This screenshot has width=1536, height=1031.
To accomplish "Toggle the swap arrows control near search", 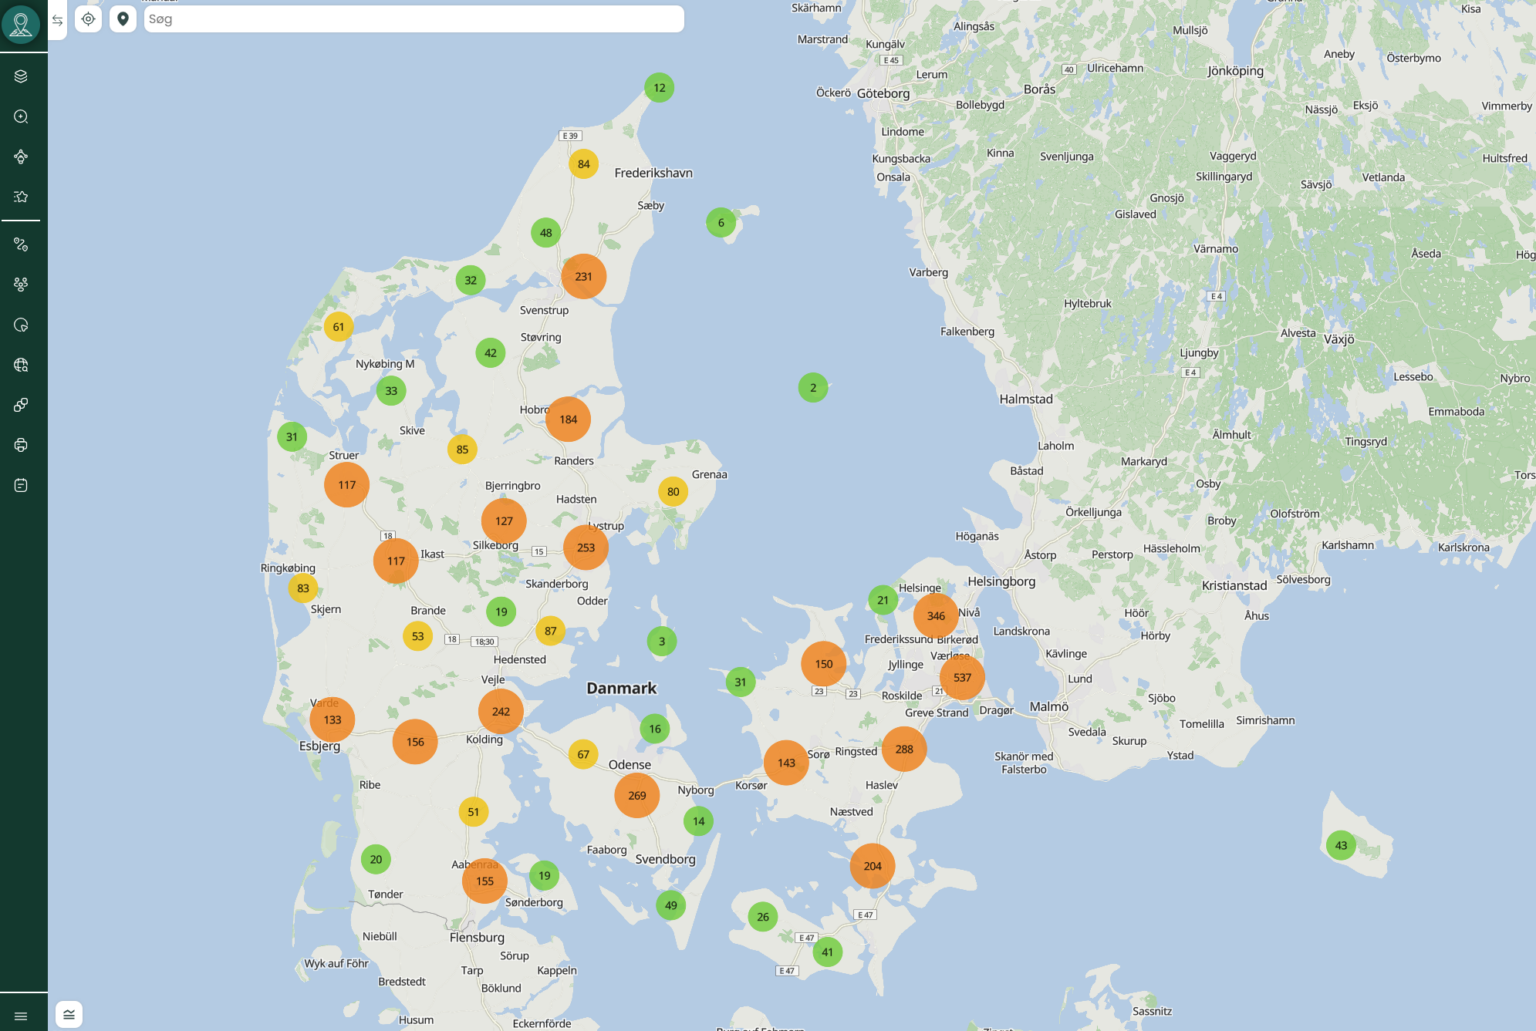I will point(57,19).
